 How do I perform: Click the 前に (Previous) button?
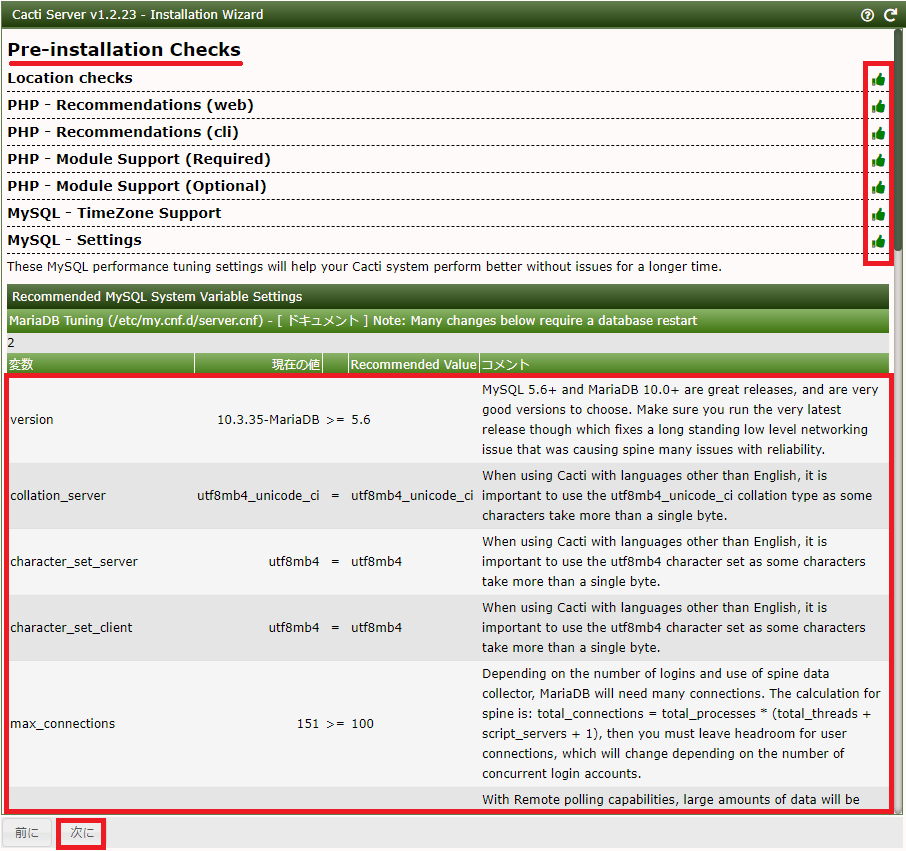pyautogui.click(x=27, y=833)
